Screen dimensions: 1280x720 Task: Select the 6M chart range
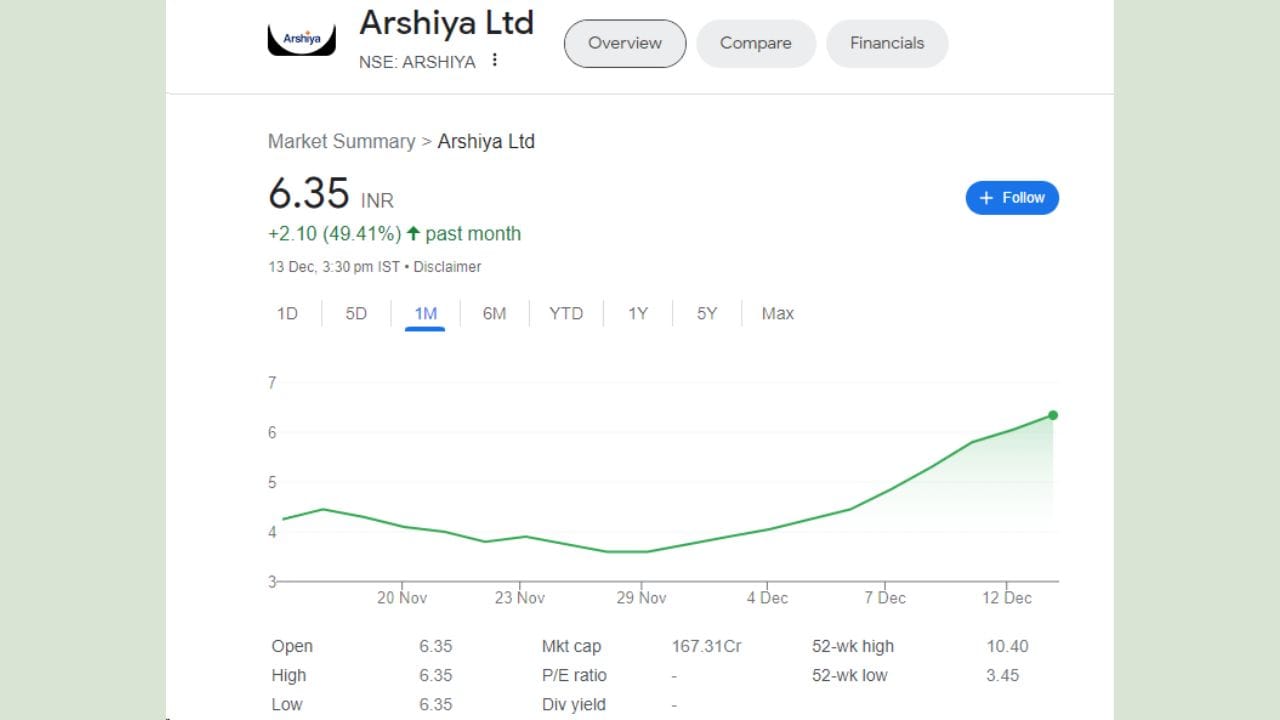(x=494, y=314)
